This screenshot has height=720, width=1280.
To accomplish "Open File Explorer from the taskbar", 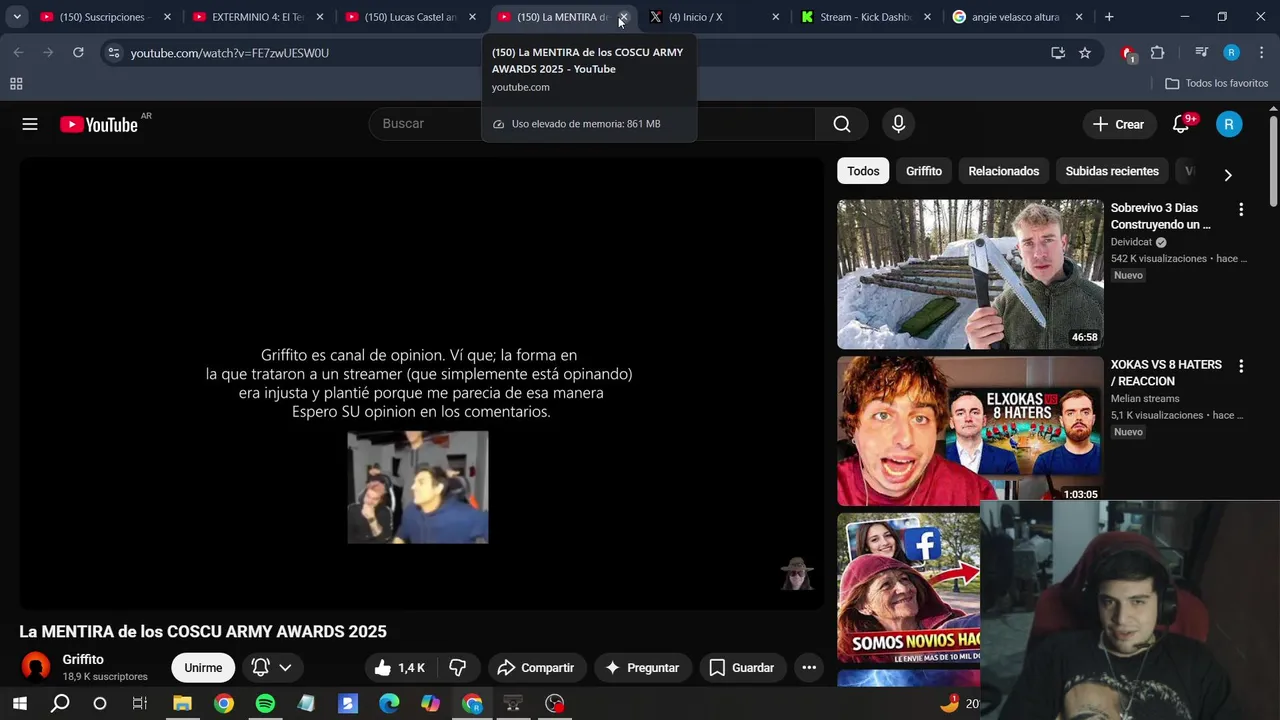I will tap(182, 703).
